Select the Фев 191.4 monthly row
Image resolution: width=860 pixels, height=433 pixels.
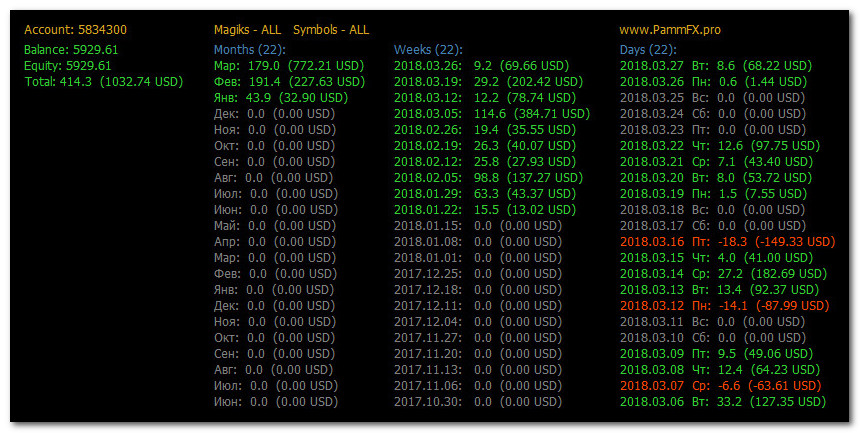coord(289,82)
